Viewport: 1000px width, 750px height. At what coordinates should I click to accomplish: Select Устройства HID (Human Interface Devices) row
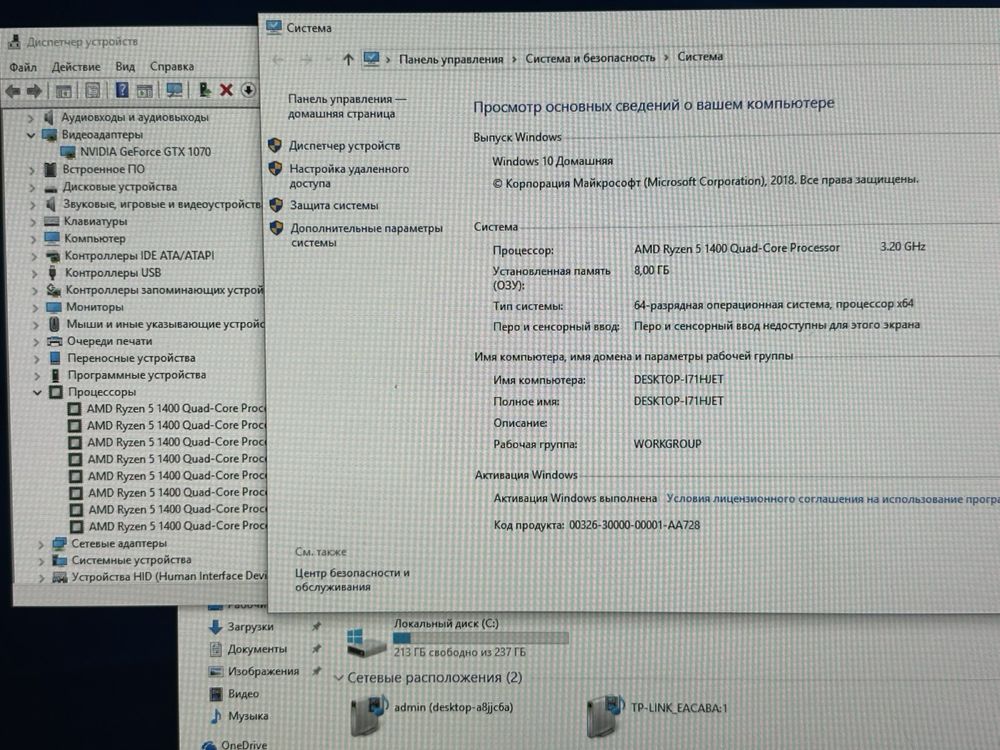(x=168, y=577)
